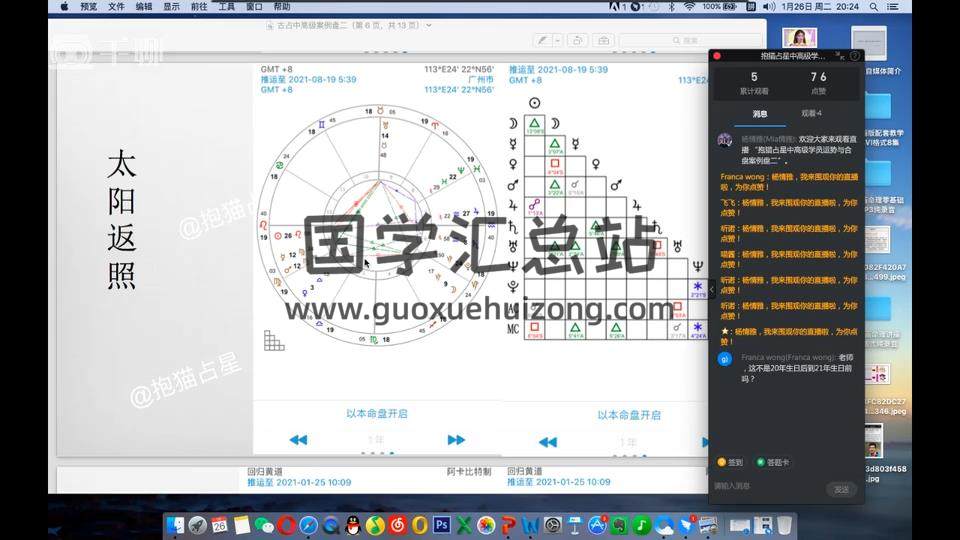Click the 发送 send button
960x540 pixels.
(x=842, y=489)
